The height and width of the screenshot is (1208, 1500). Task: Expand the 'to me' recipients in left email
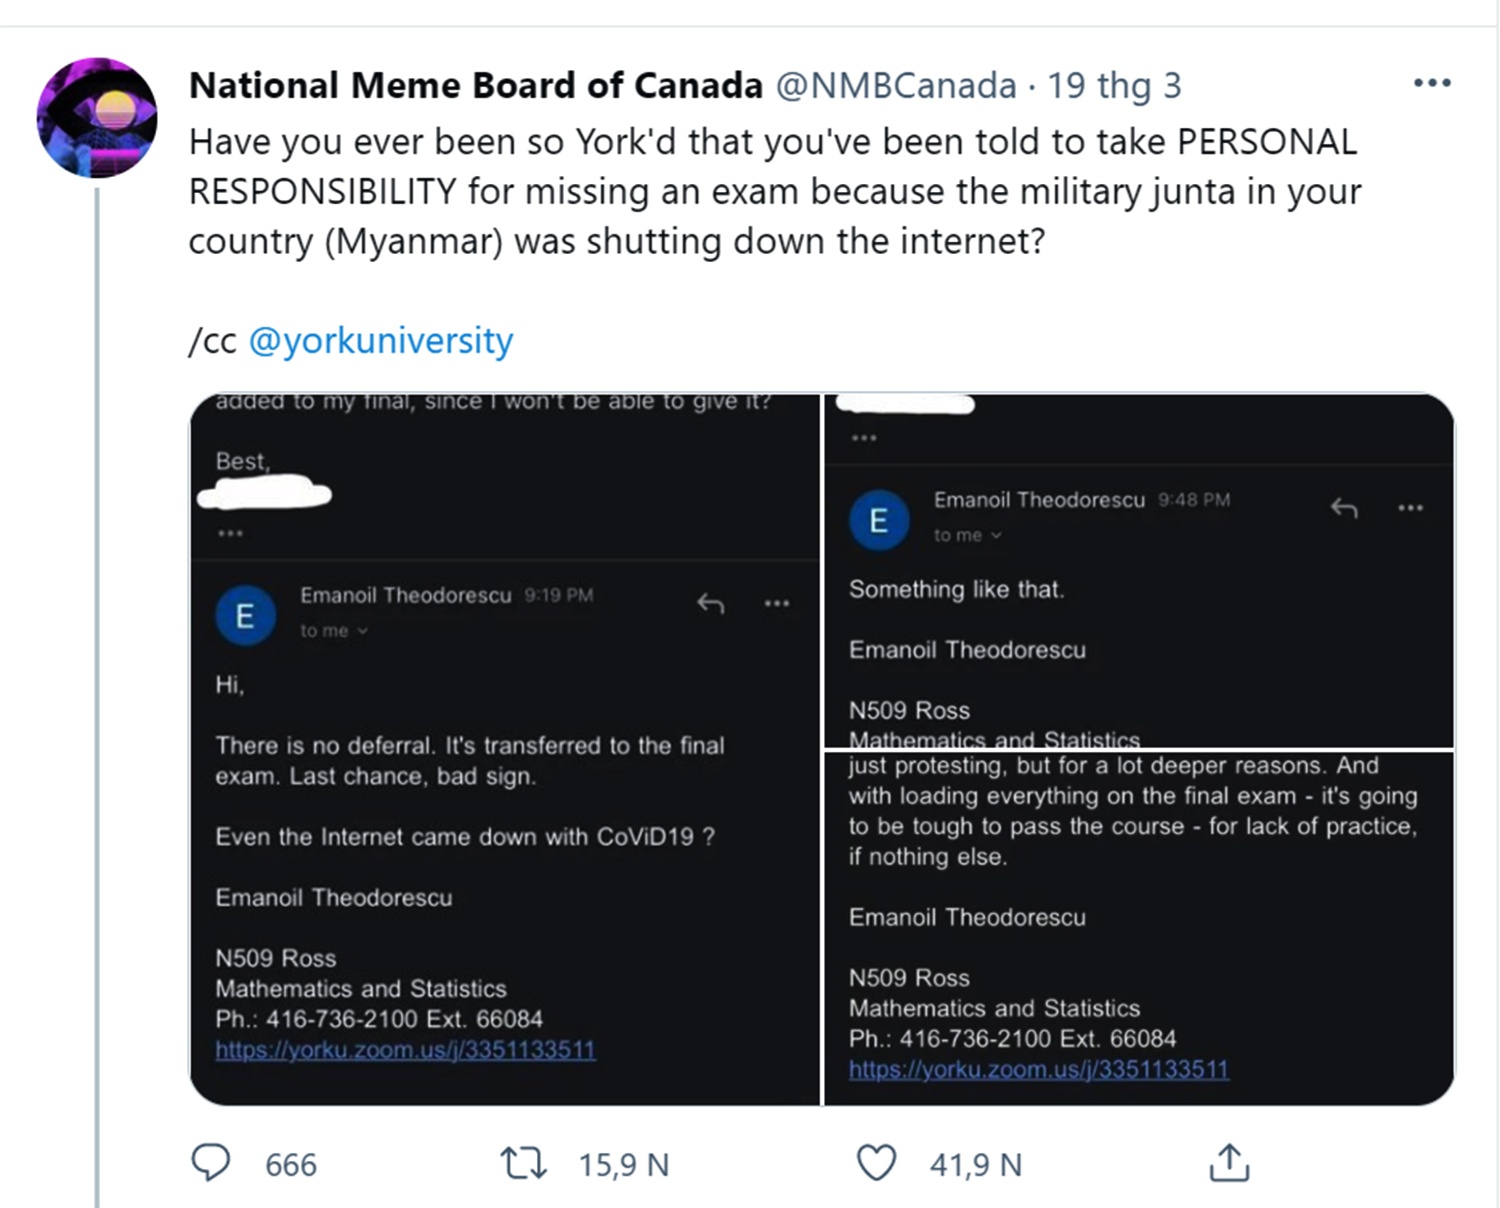(333, 630)
